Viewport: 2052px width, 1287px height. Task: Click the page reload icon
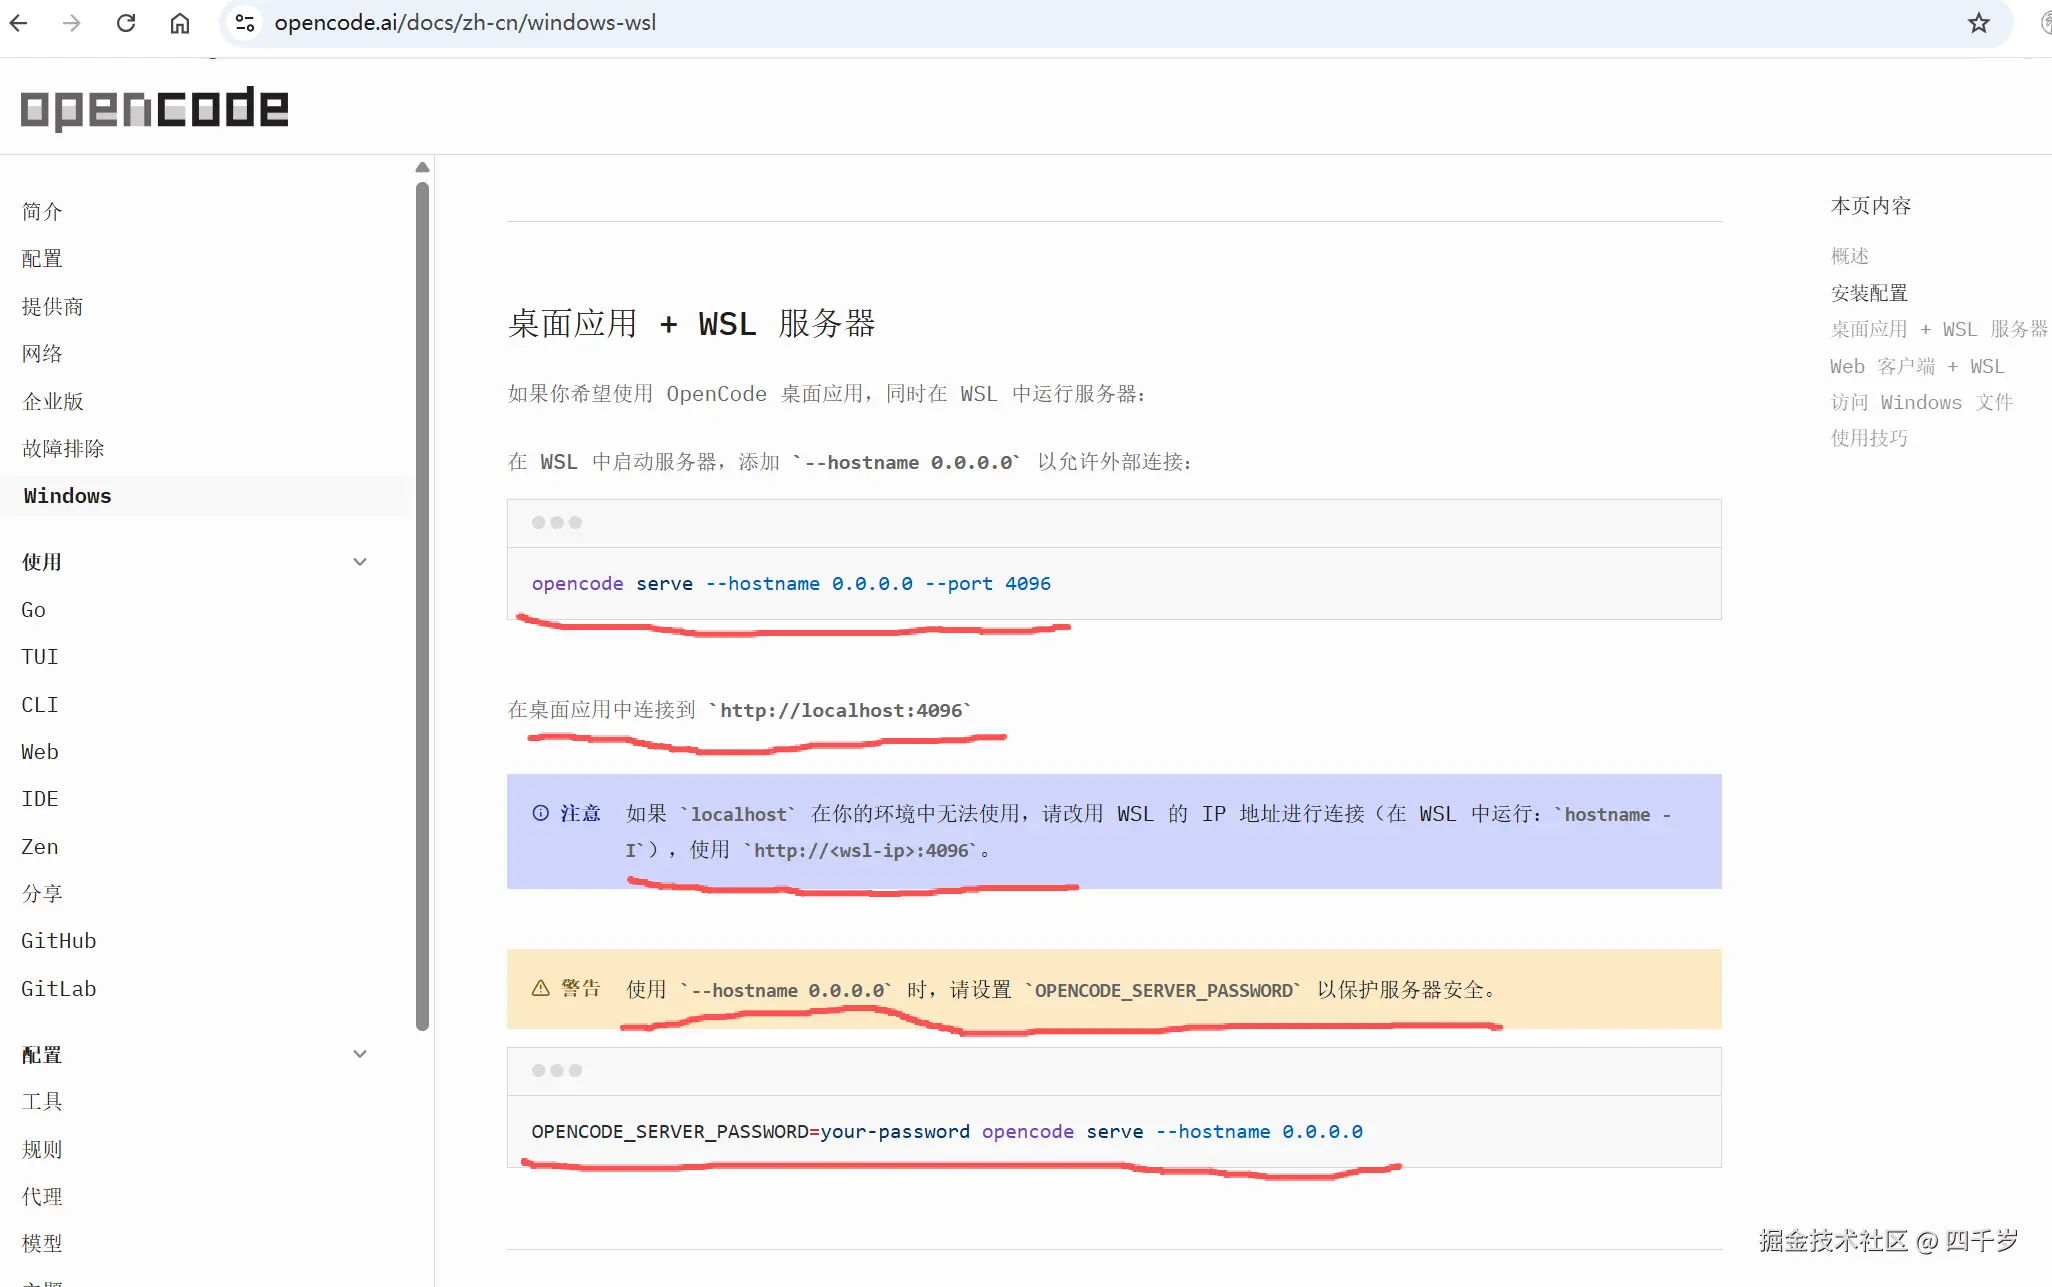pyautogui.click(x=126, y=22)
